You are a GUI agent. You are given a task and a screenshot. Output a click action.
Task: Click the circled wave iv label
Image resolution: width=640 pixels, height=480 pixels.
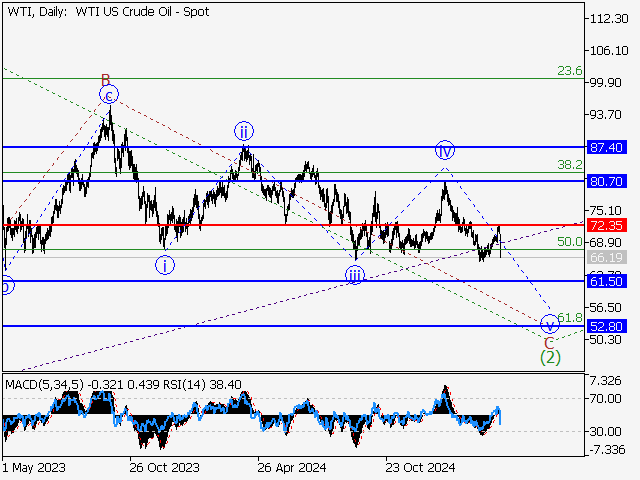[445, 151]
